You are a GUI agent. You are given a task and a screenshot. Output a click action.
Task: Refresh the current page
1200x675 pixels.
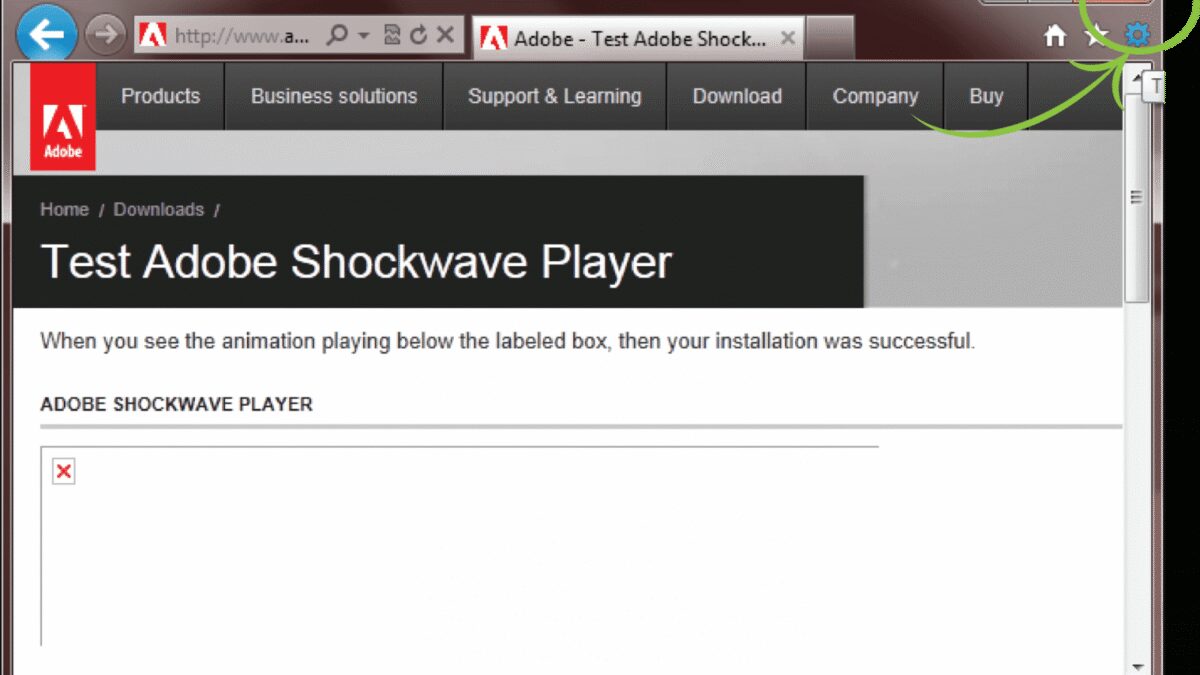coord(420,33)
